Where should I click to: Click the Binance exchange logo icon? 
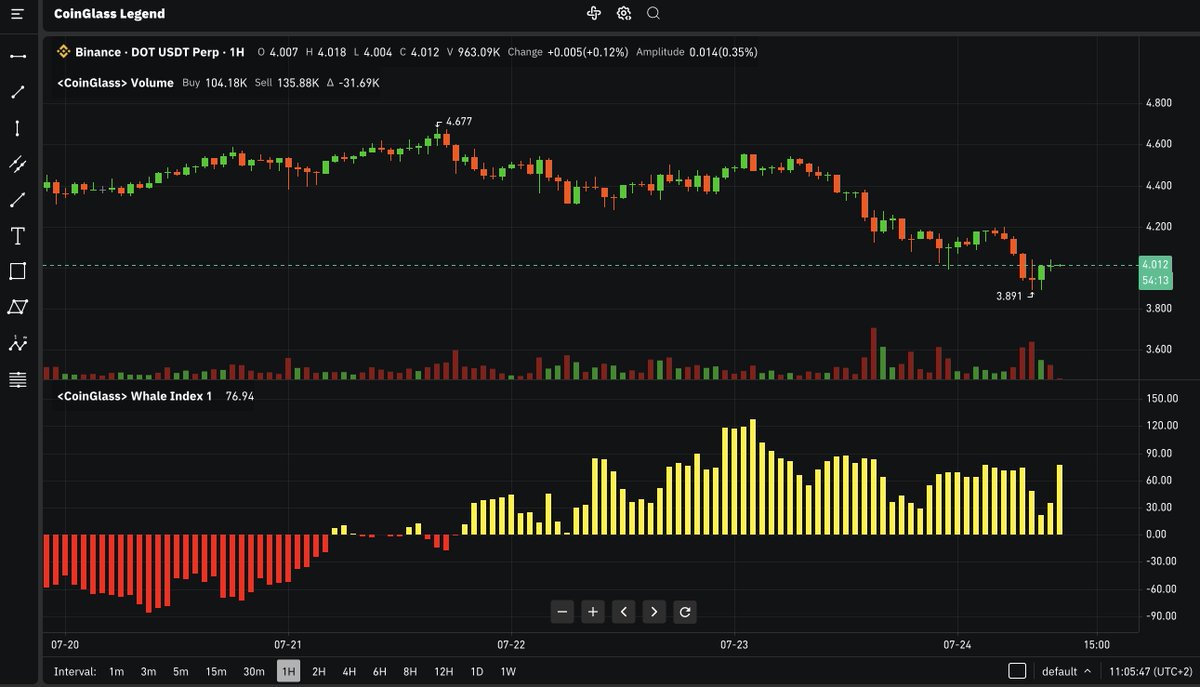point(62,51)
